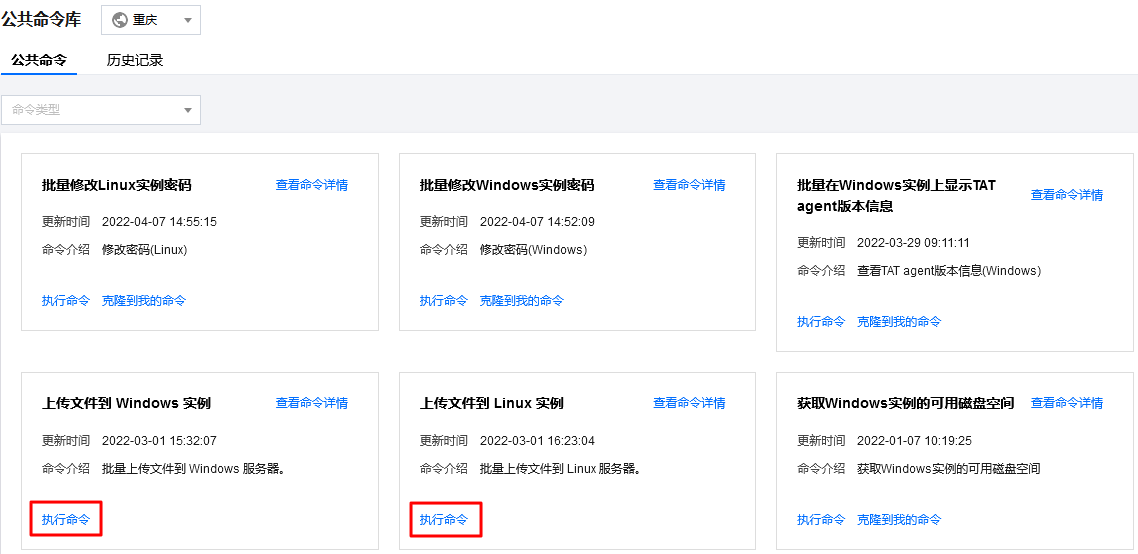Click timestamp 2022-01-07 10:19:25
1138x554 pixels.
coord(914,441)
